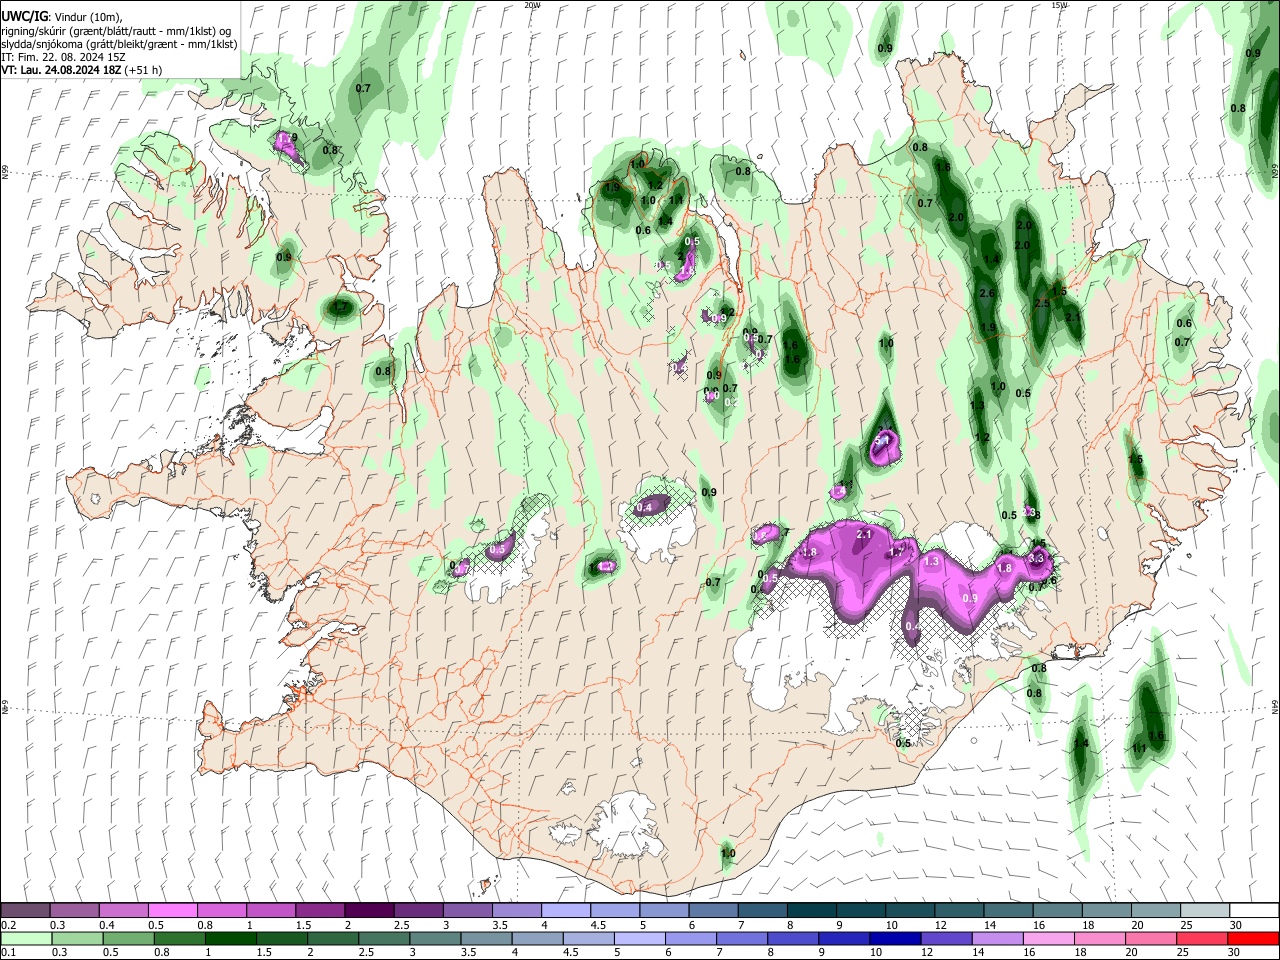This screenshot has width=1280, height=960.
Task: Click the light pink 16–18 rain legend swatch
Action: coord(1049,938)
